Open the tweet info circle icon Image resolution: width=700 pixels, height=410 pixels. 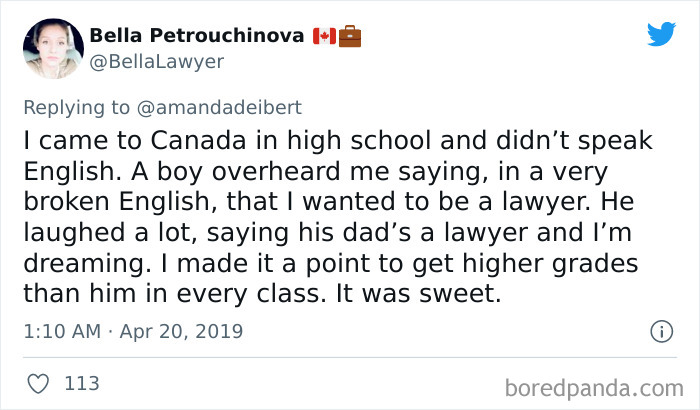tap(660, 331)
